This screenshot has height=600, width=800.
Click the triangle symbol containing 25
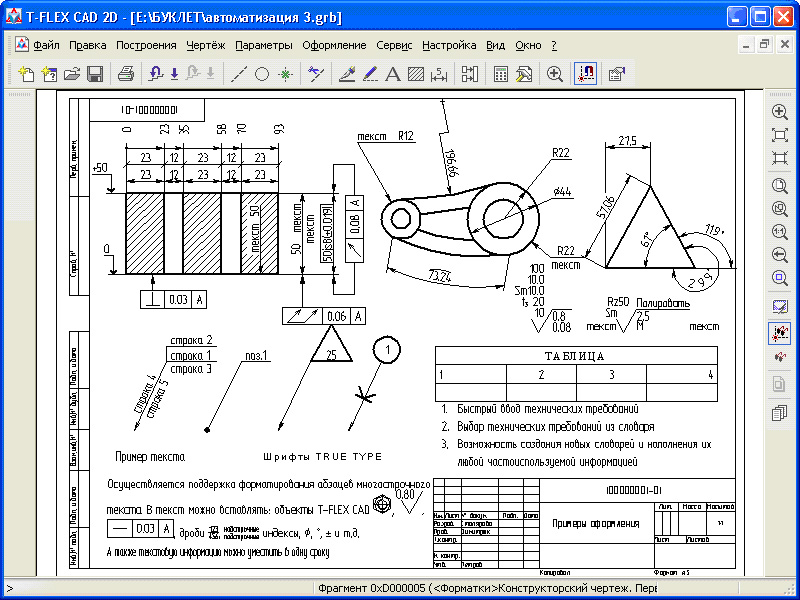(332, 345)
